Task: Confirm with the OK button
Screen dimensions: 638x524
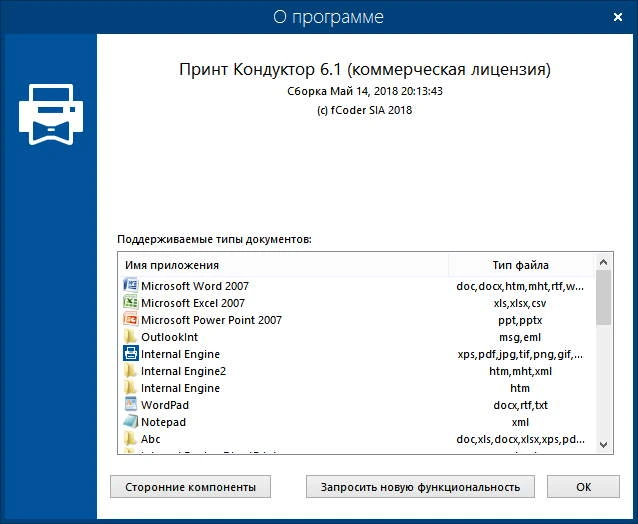Action: click(x=583, y=487)
